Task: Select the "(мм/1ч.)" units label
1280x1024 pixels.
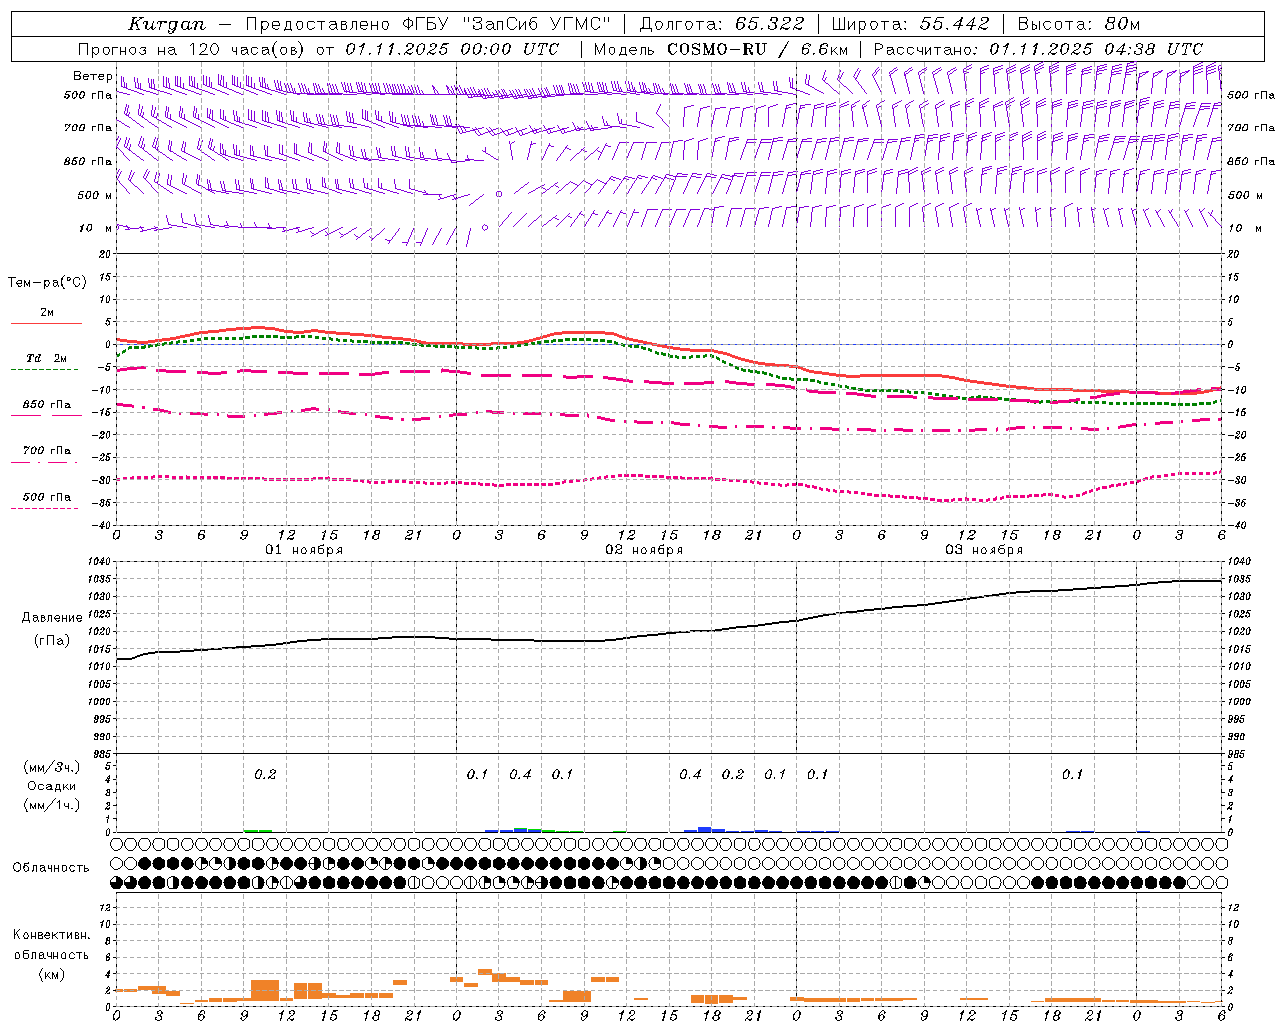Action: [52, 805]
